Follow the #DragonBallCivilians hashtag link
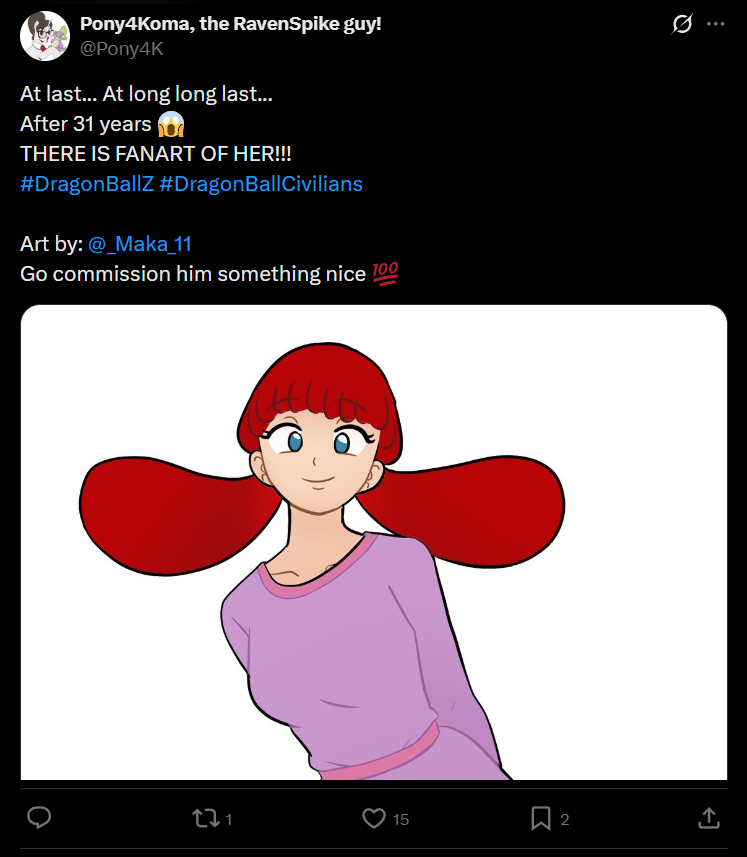Viewport: 747px width, 857px height. pyautogui.click(x=260, y=184)
